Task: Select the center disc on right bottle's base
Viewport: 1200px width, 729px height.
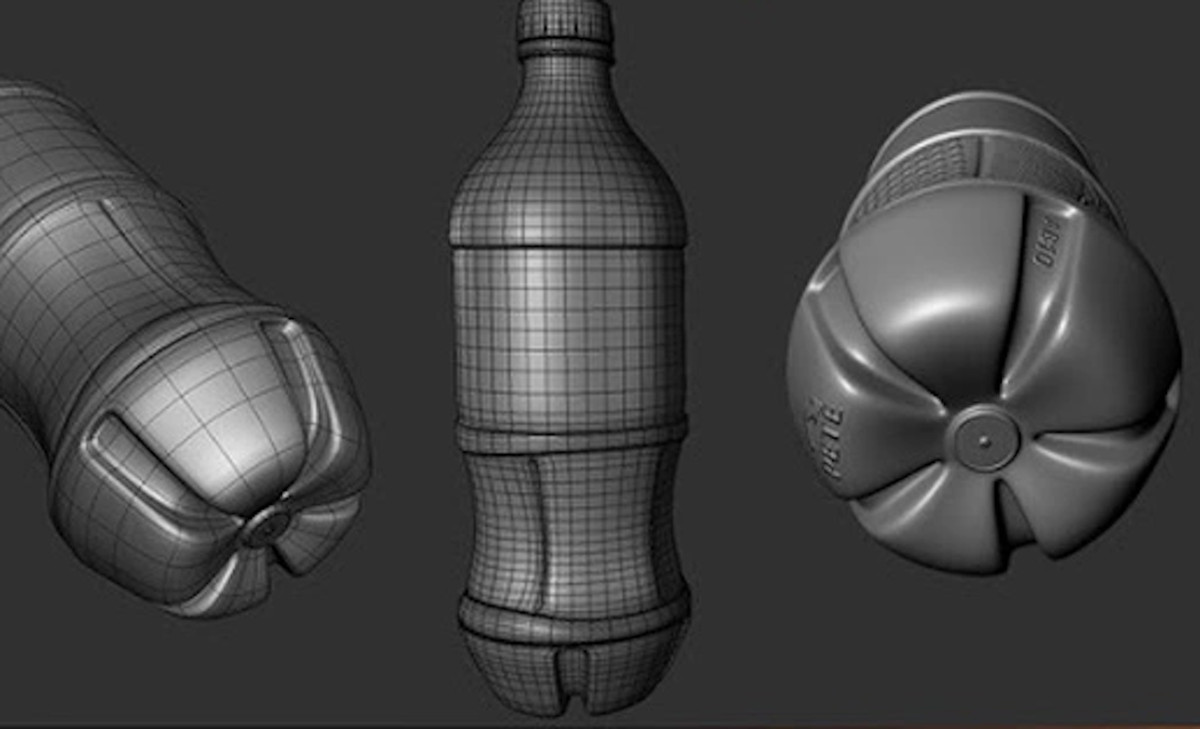Action: 983,439
